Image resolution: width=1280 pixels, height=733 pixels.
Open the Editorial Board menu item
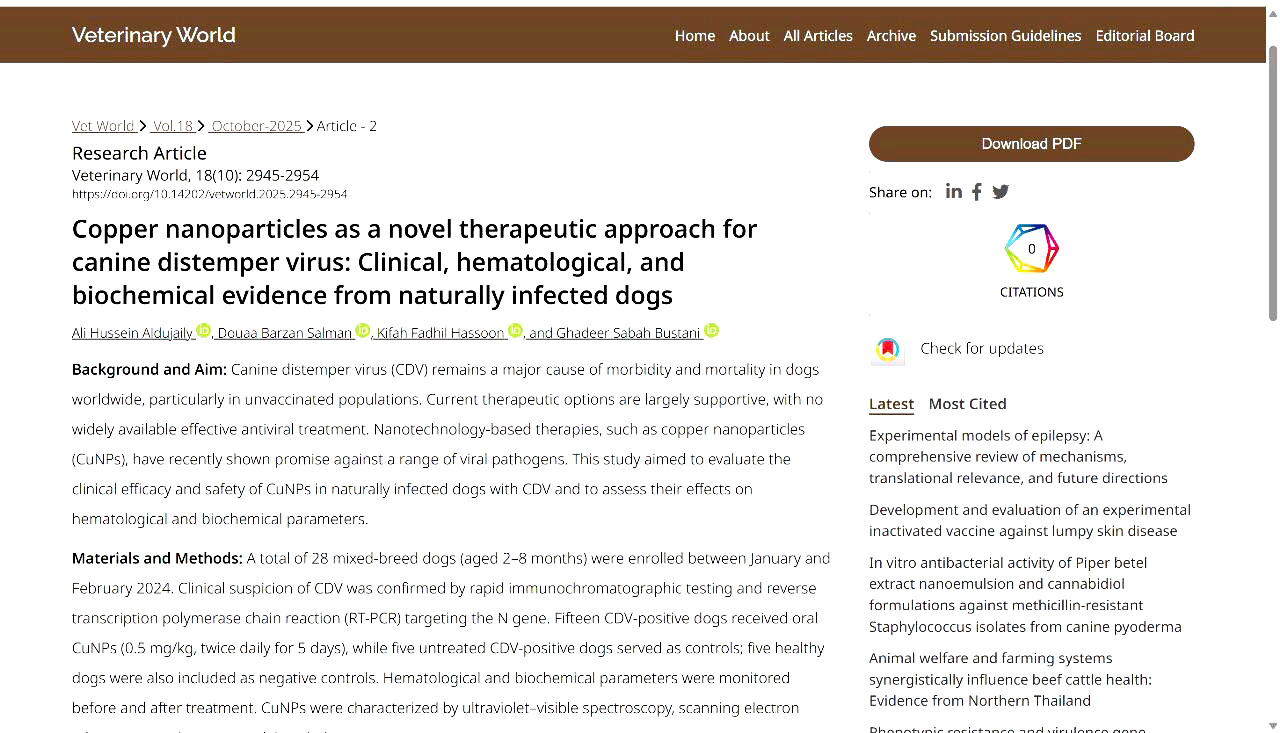pos(1144,36)
